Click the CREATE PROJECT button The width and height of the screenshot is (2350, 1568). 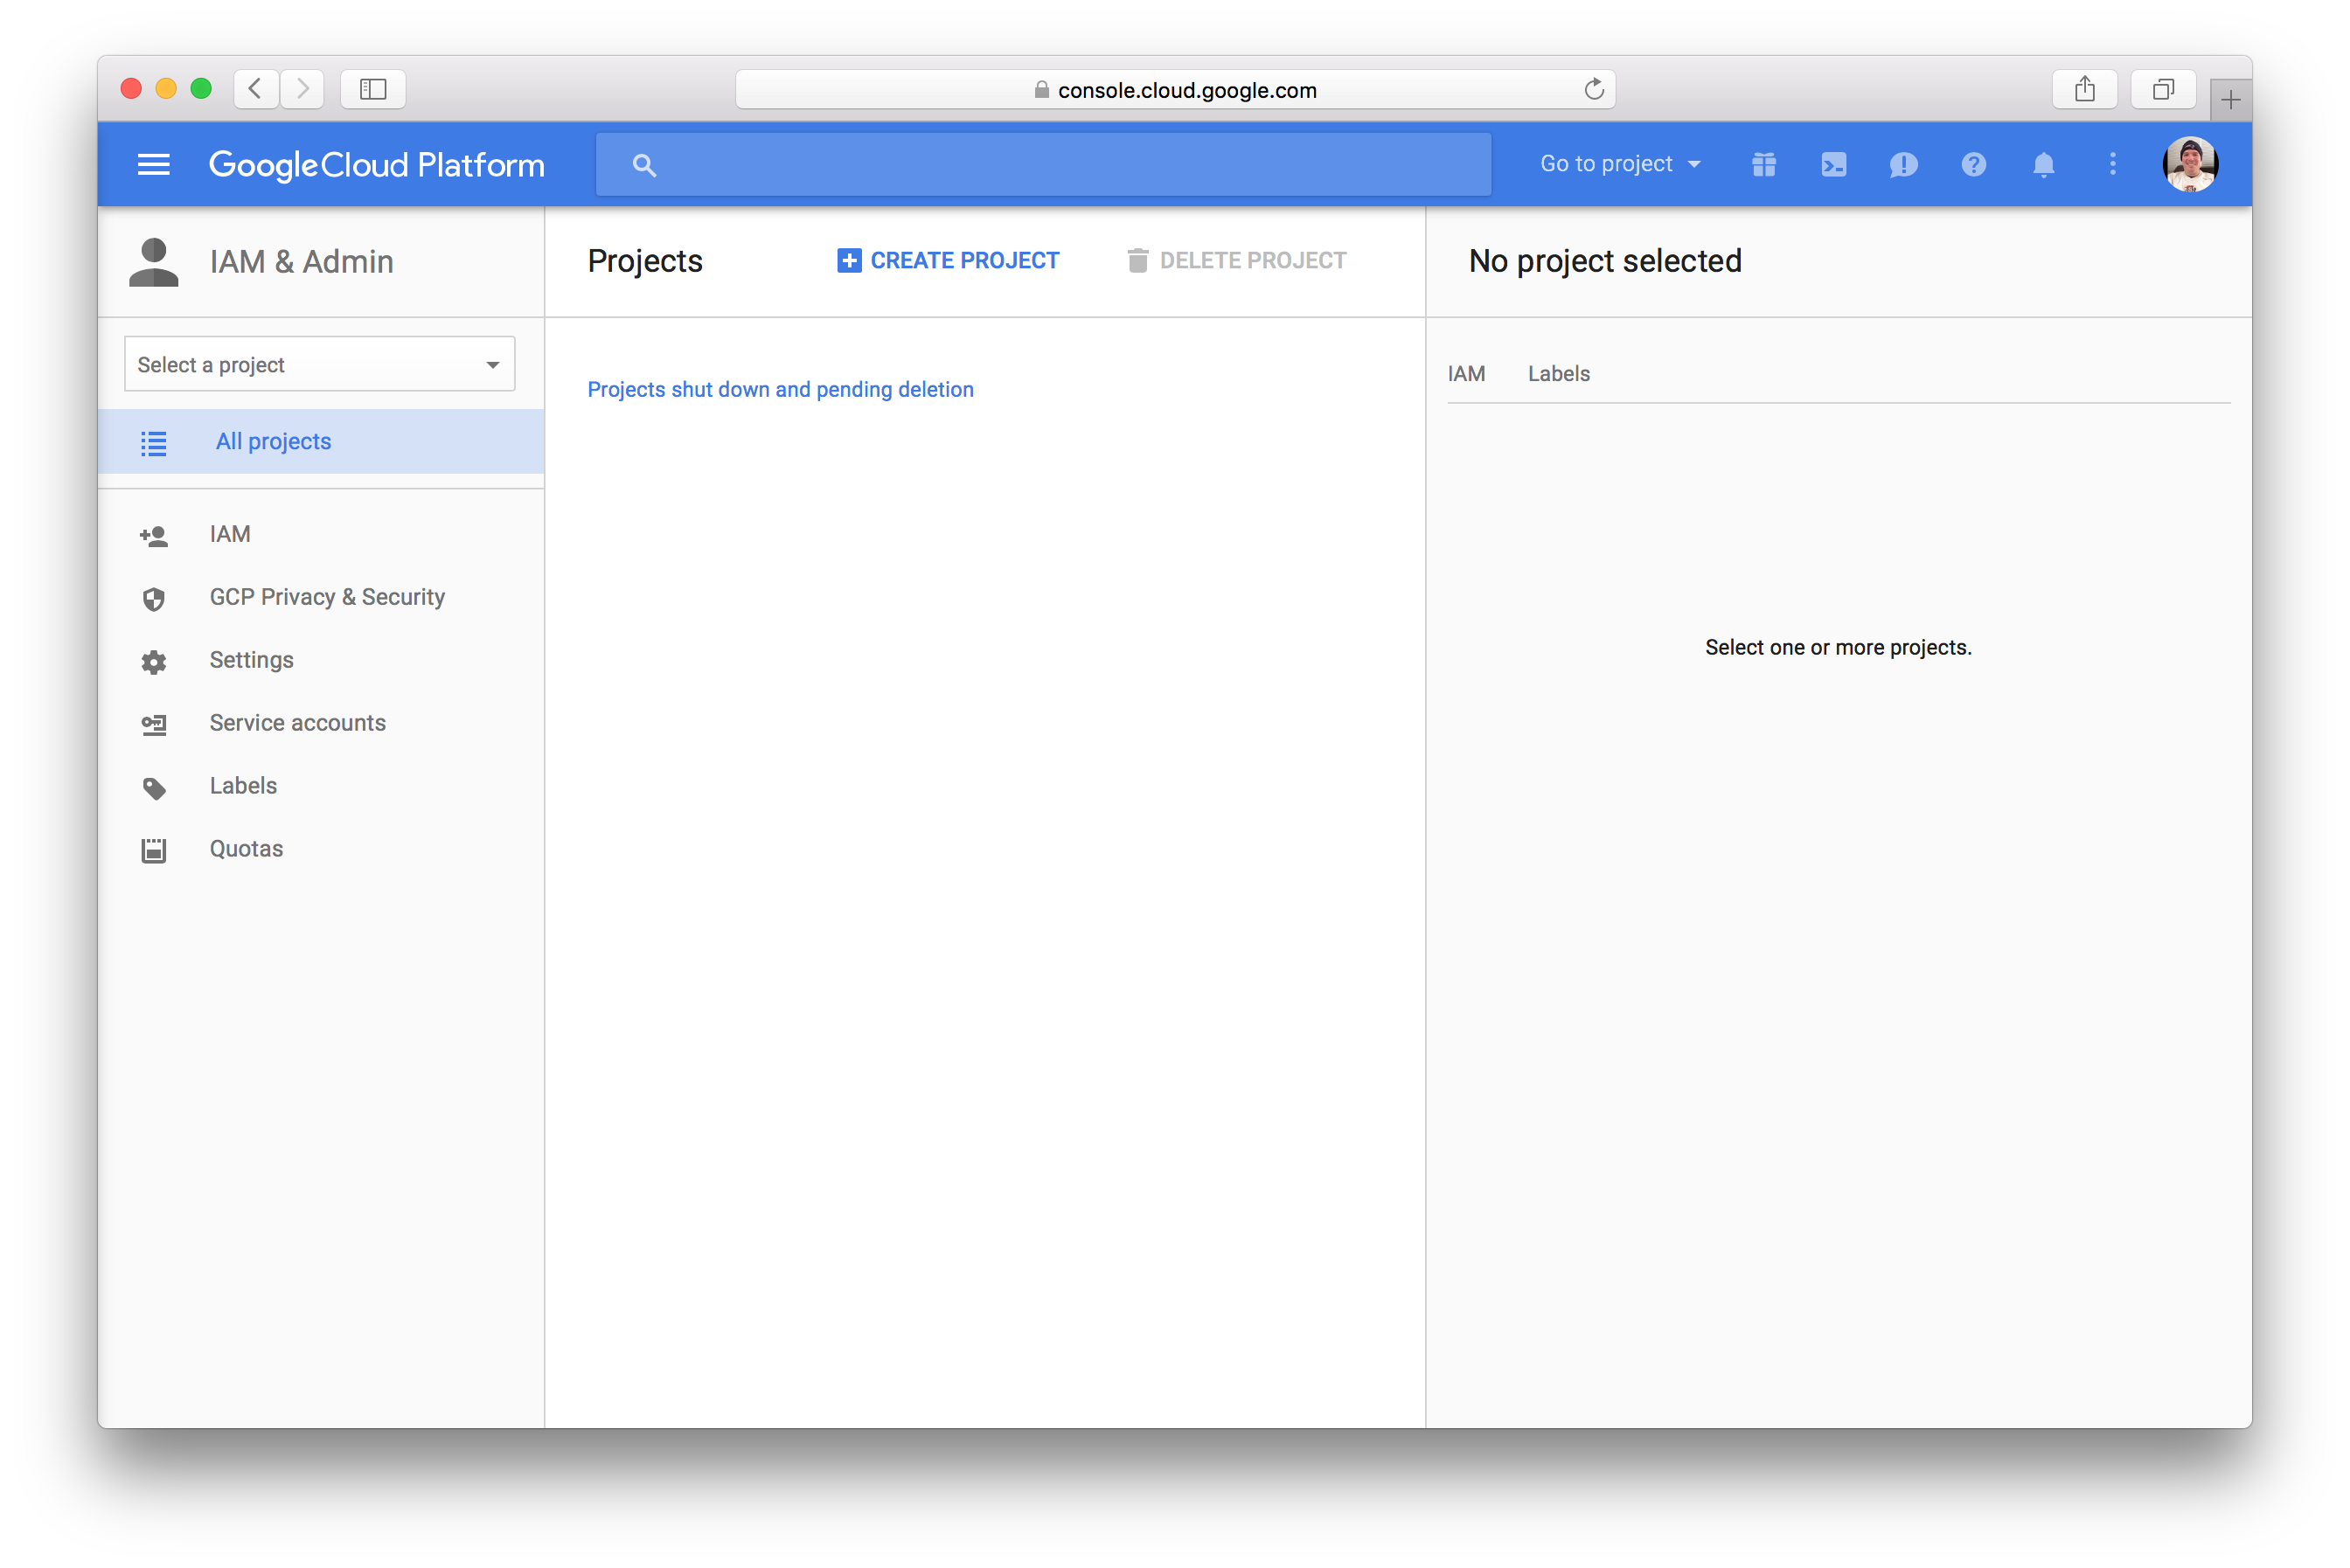click(948, 260)
